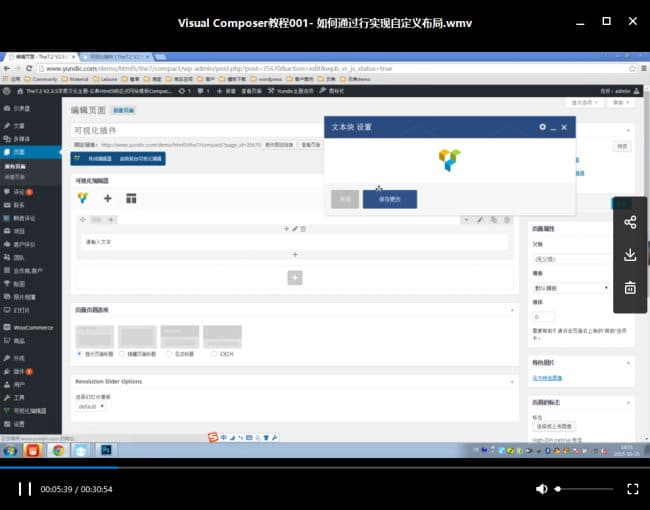Switch to the first browser tab
650x510 pixels.
(x=41, y=56)
